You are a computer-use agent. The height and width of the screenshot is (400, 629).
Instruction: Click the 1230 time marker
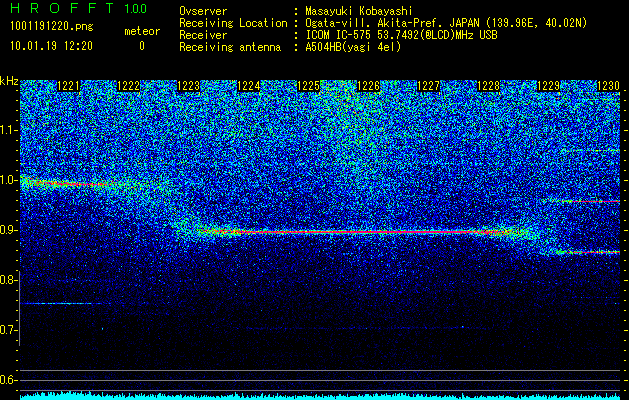(x=609, y=86)
